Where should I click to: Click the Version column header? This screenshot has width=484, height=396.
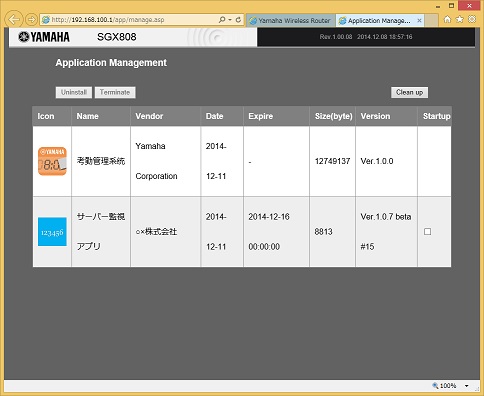pyautogui.click(x=386, y=116)
